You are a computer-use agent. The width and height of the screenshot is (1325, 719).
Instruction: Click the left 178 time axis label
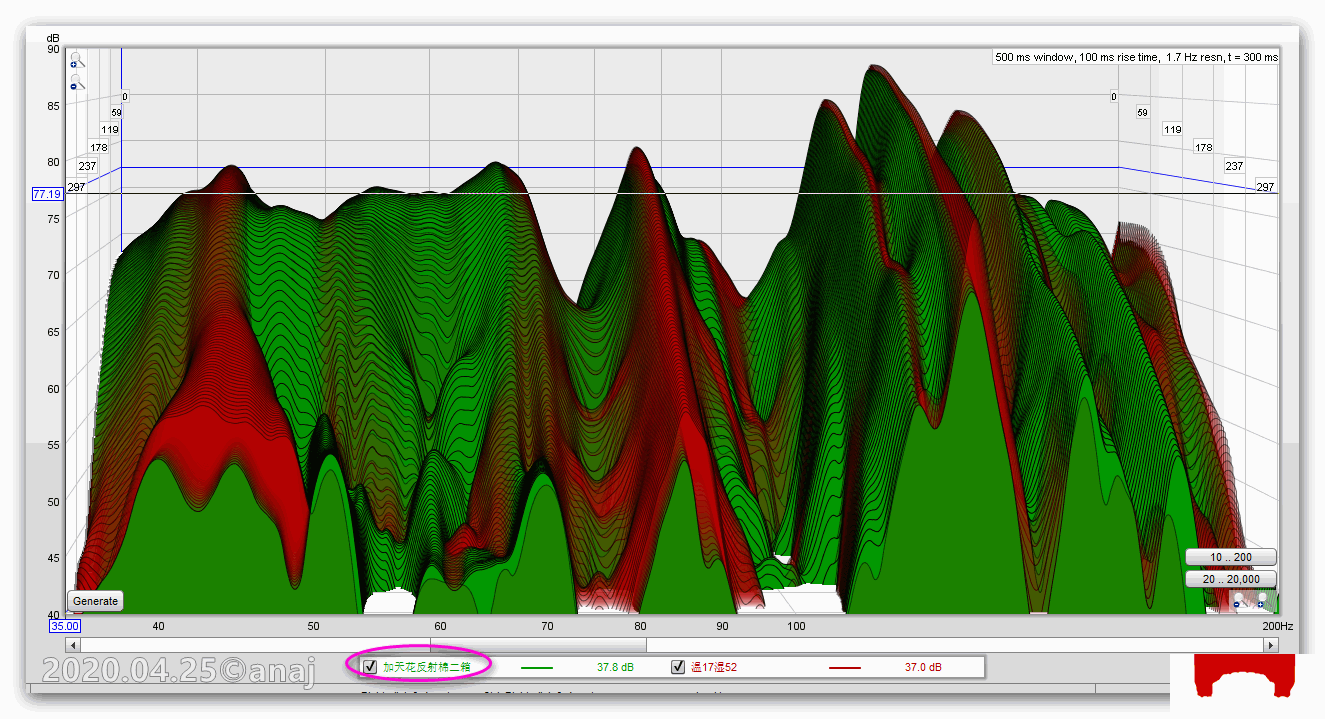click(x=98, y=147)
